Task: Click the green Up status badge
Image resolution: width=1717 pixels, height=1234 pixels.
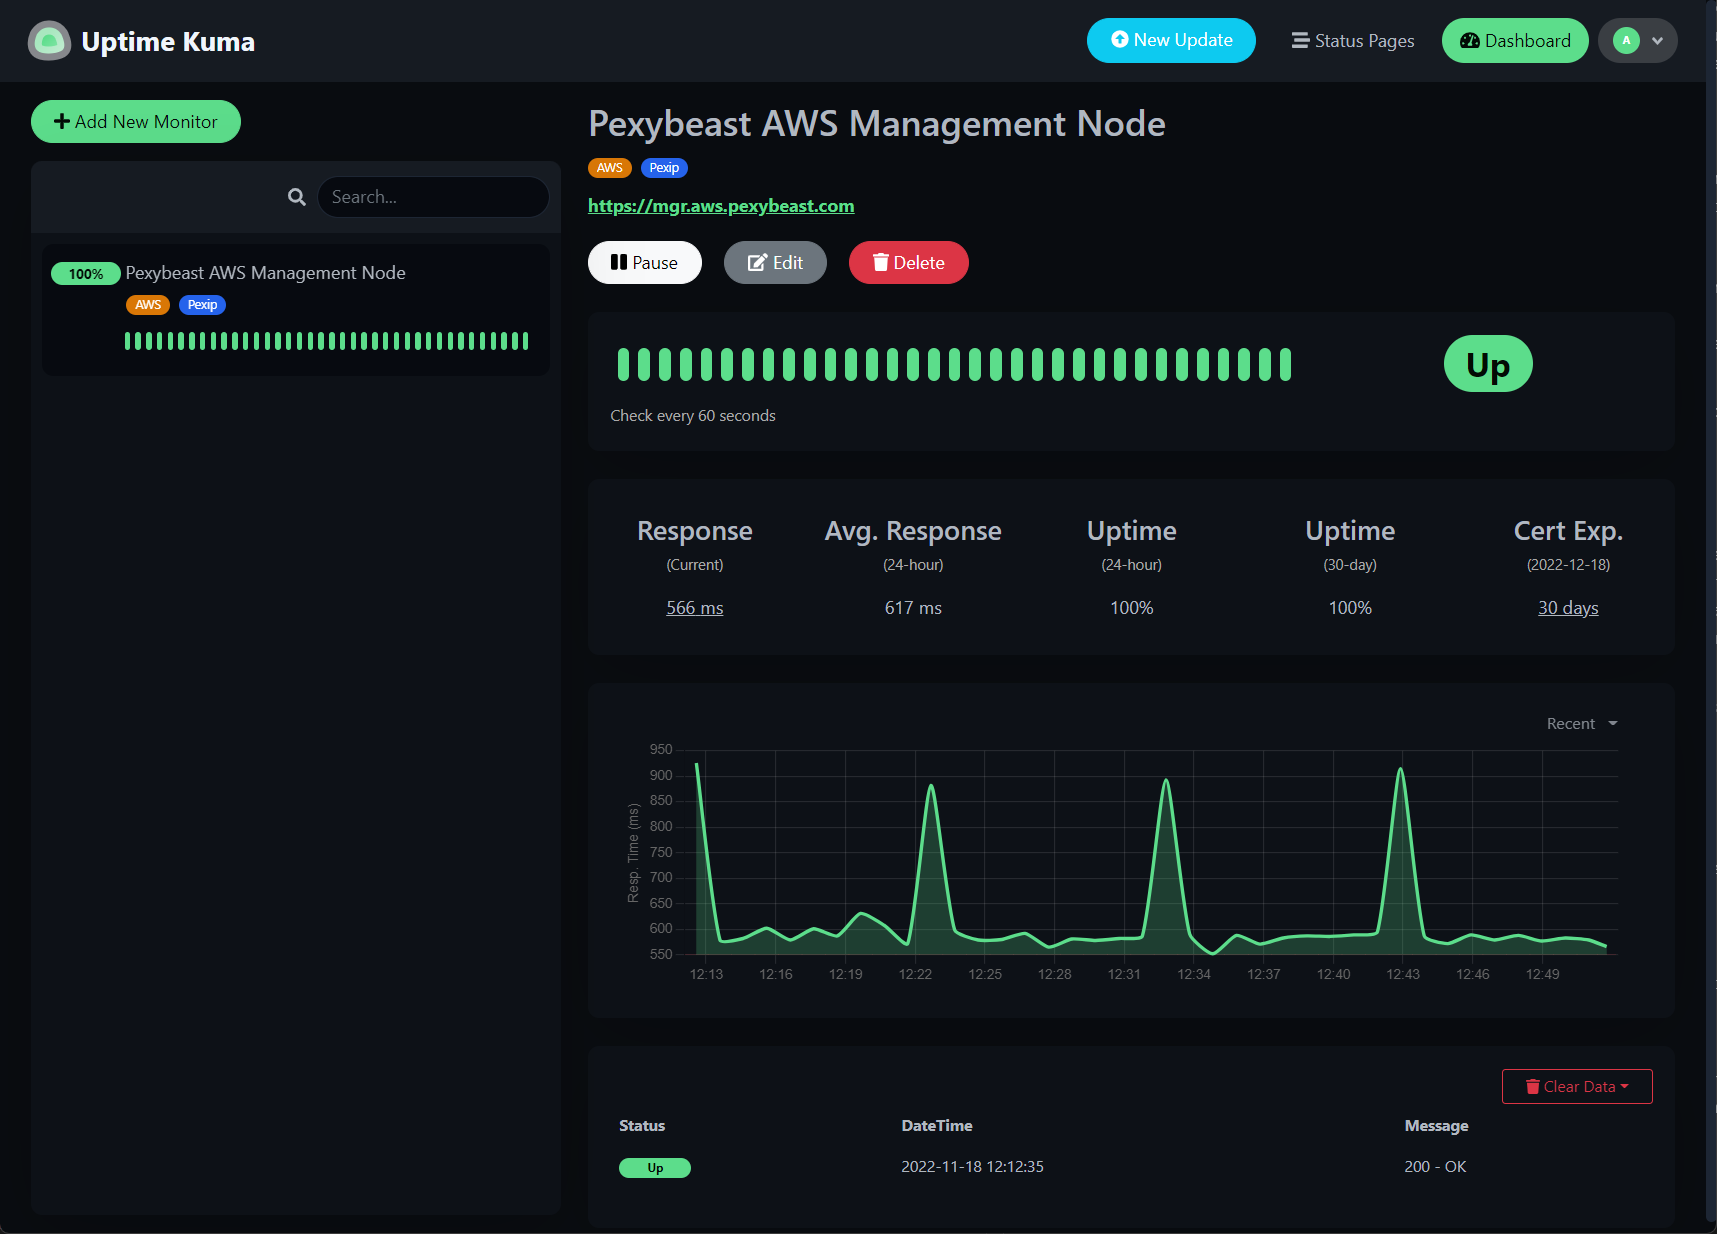Action: pos(1488,364)
